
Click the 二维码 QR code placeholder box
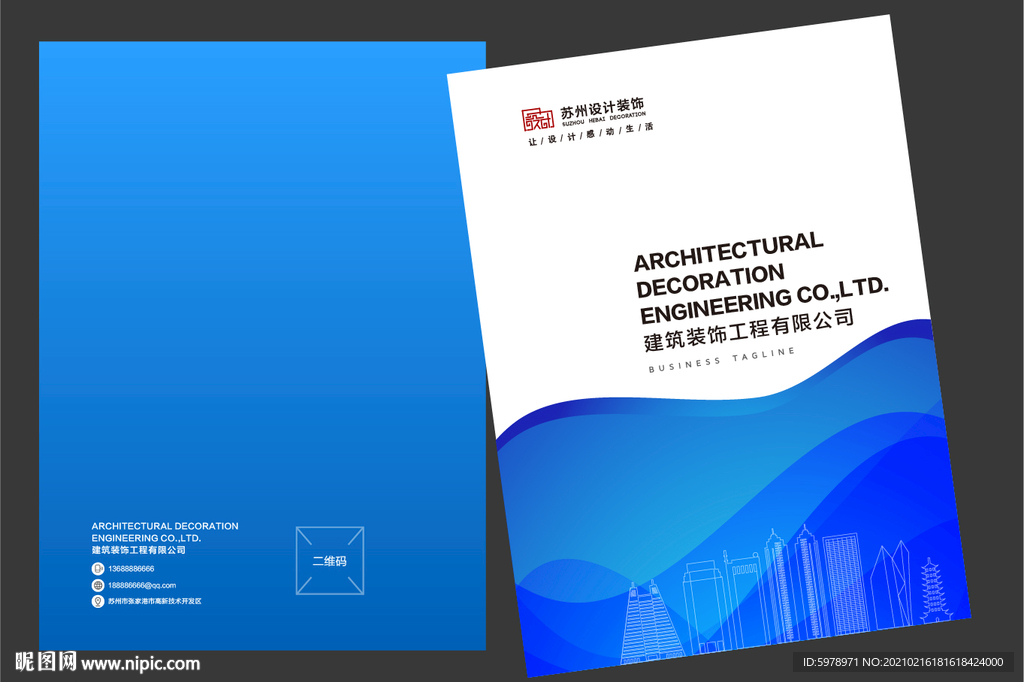click(x=329, y=560)
